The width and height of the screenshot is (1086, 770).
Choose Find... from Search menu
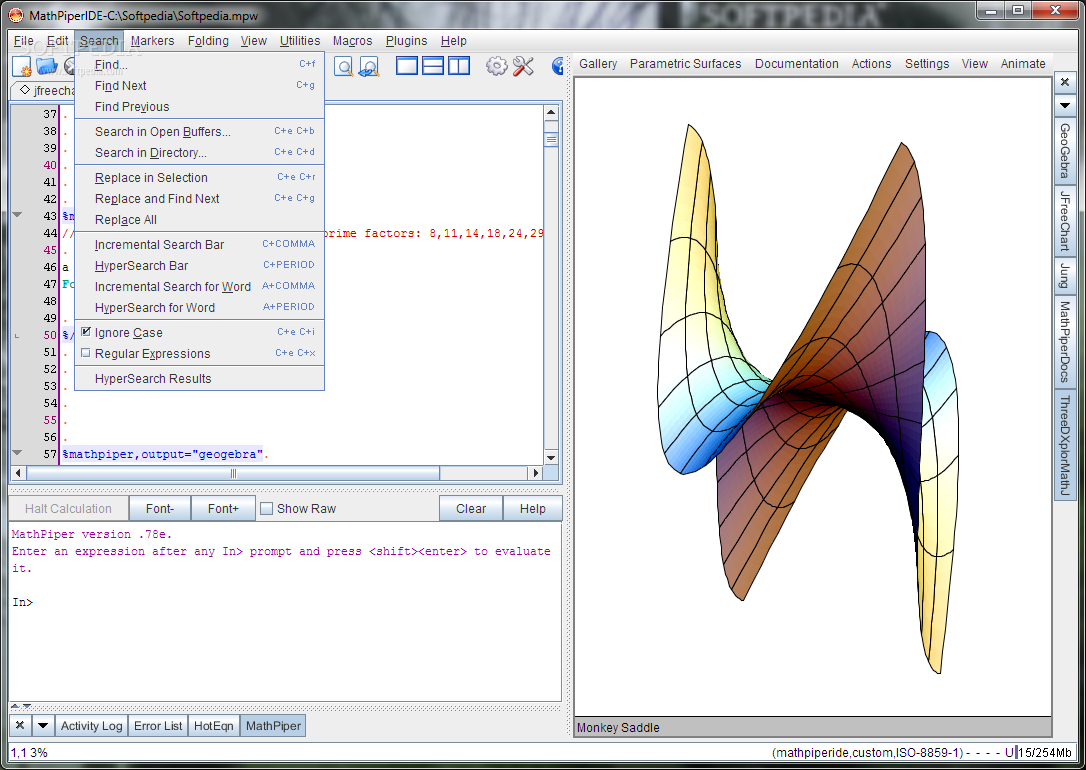coord(199,64)
